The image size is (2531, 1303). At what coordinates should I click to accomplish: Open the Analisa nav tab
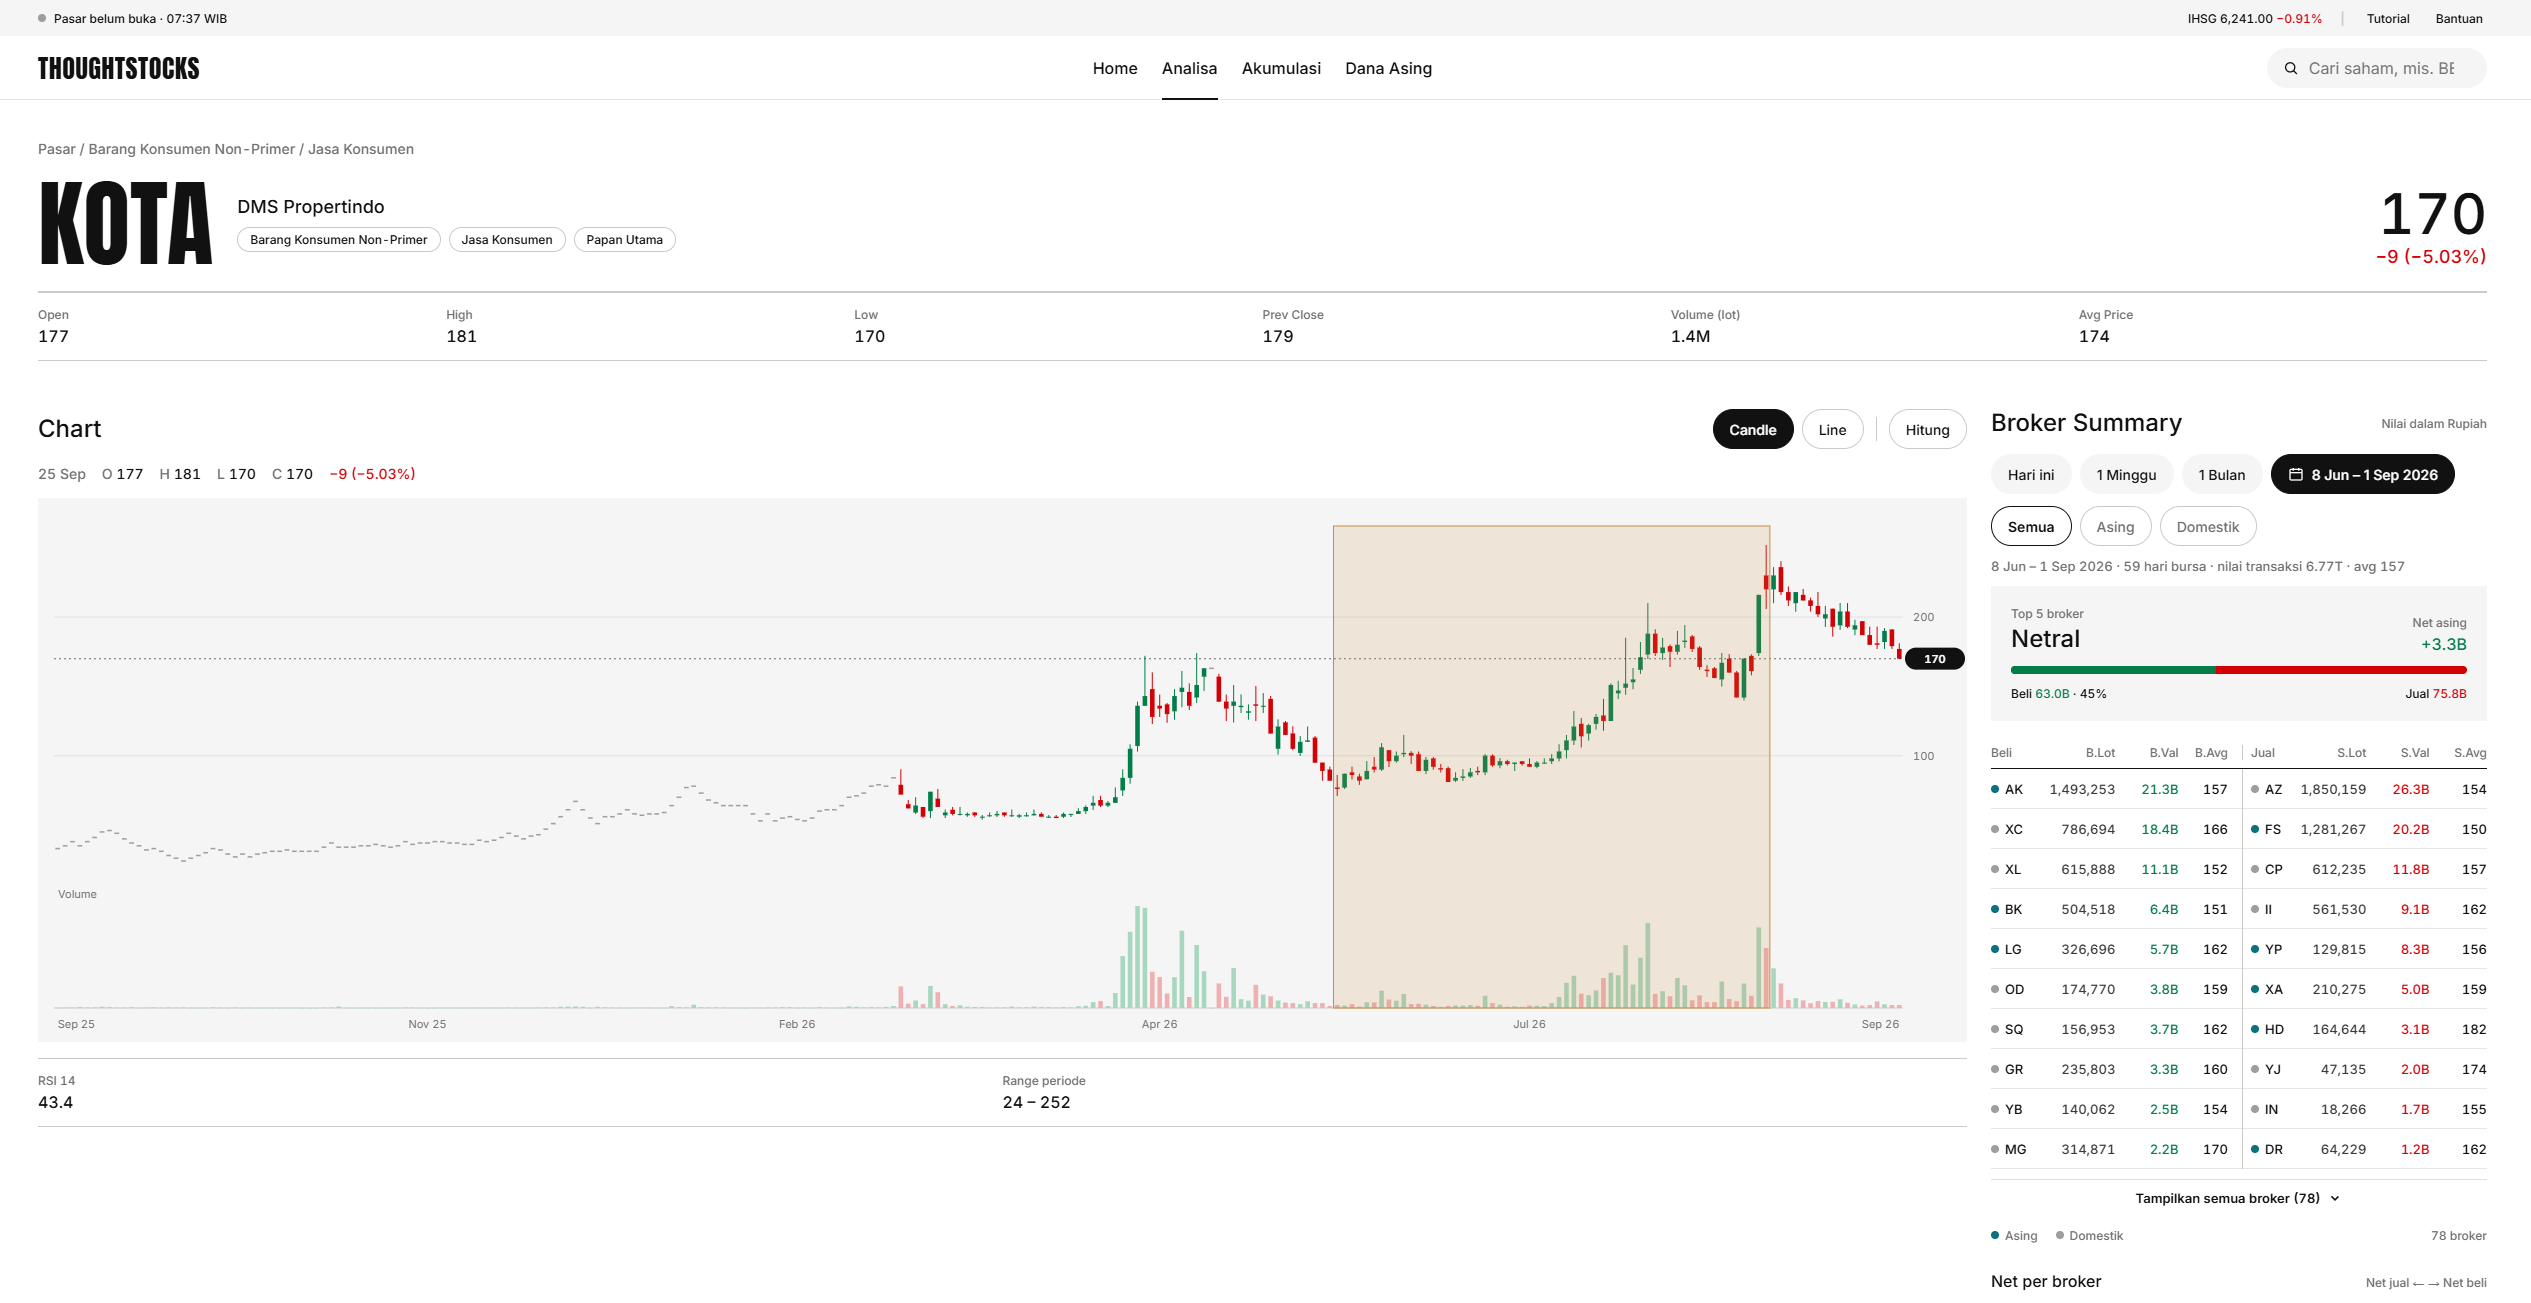point(1189,68)
